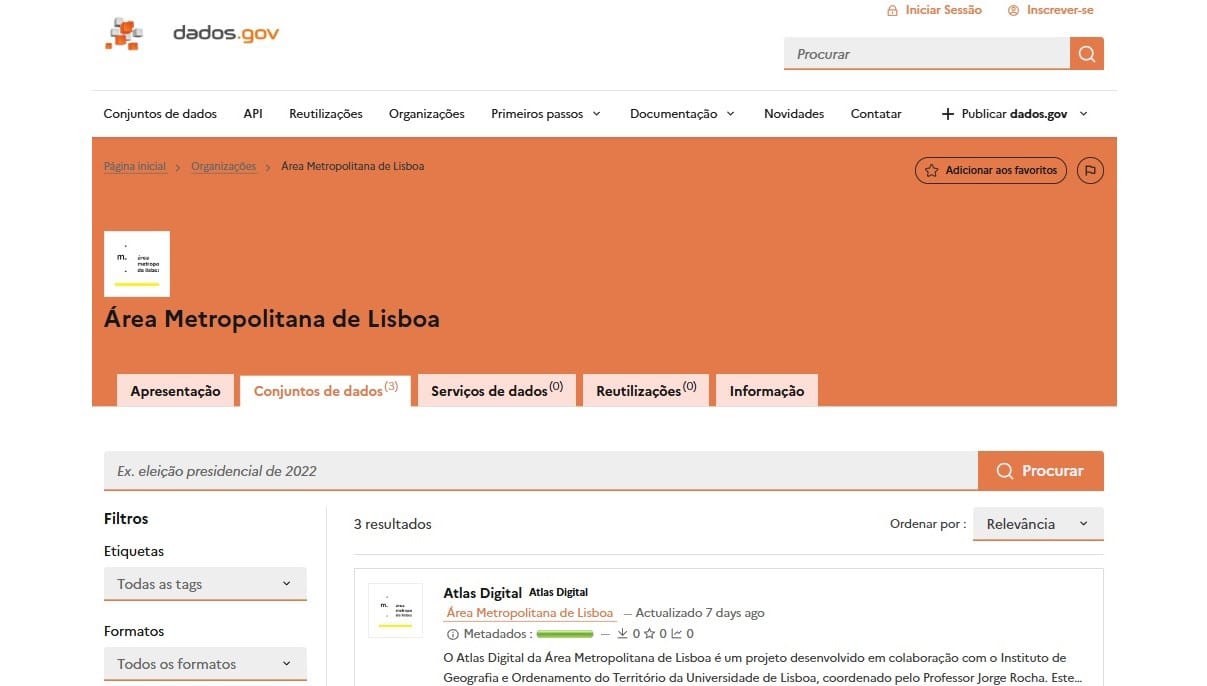Focus the header Procurar search field
The width and height of the screenshot is (1207, 686).
pos(927,54)
